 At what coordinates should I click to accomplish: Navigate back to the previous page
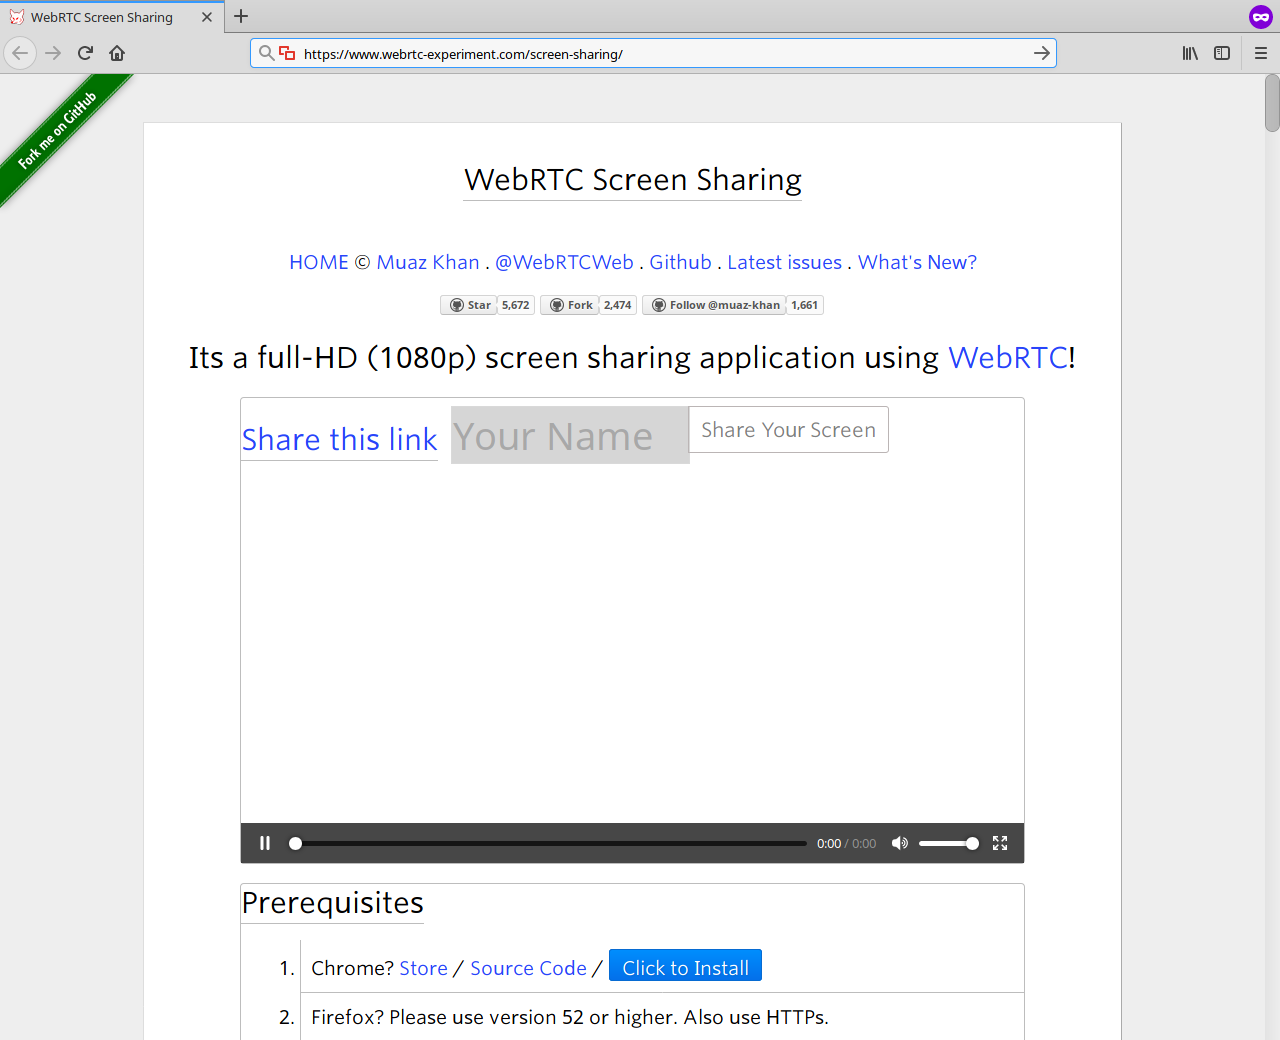(20, 53)
